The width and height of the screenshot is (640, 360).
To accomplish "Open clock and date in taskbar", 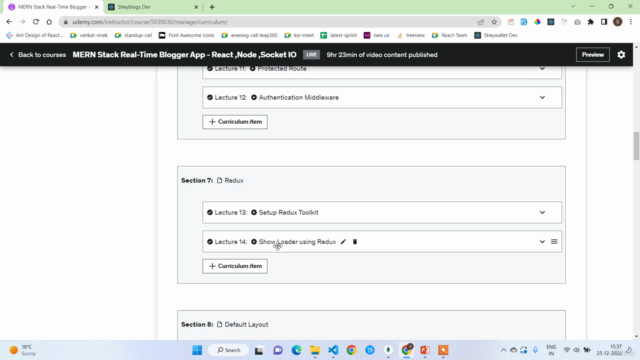I will tap(609, 350).
